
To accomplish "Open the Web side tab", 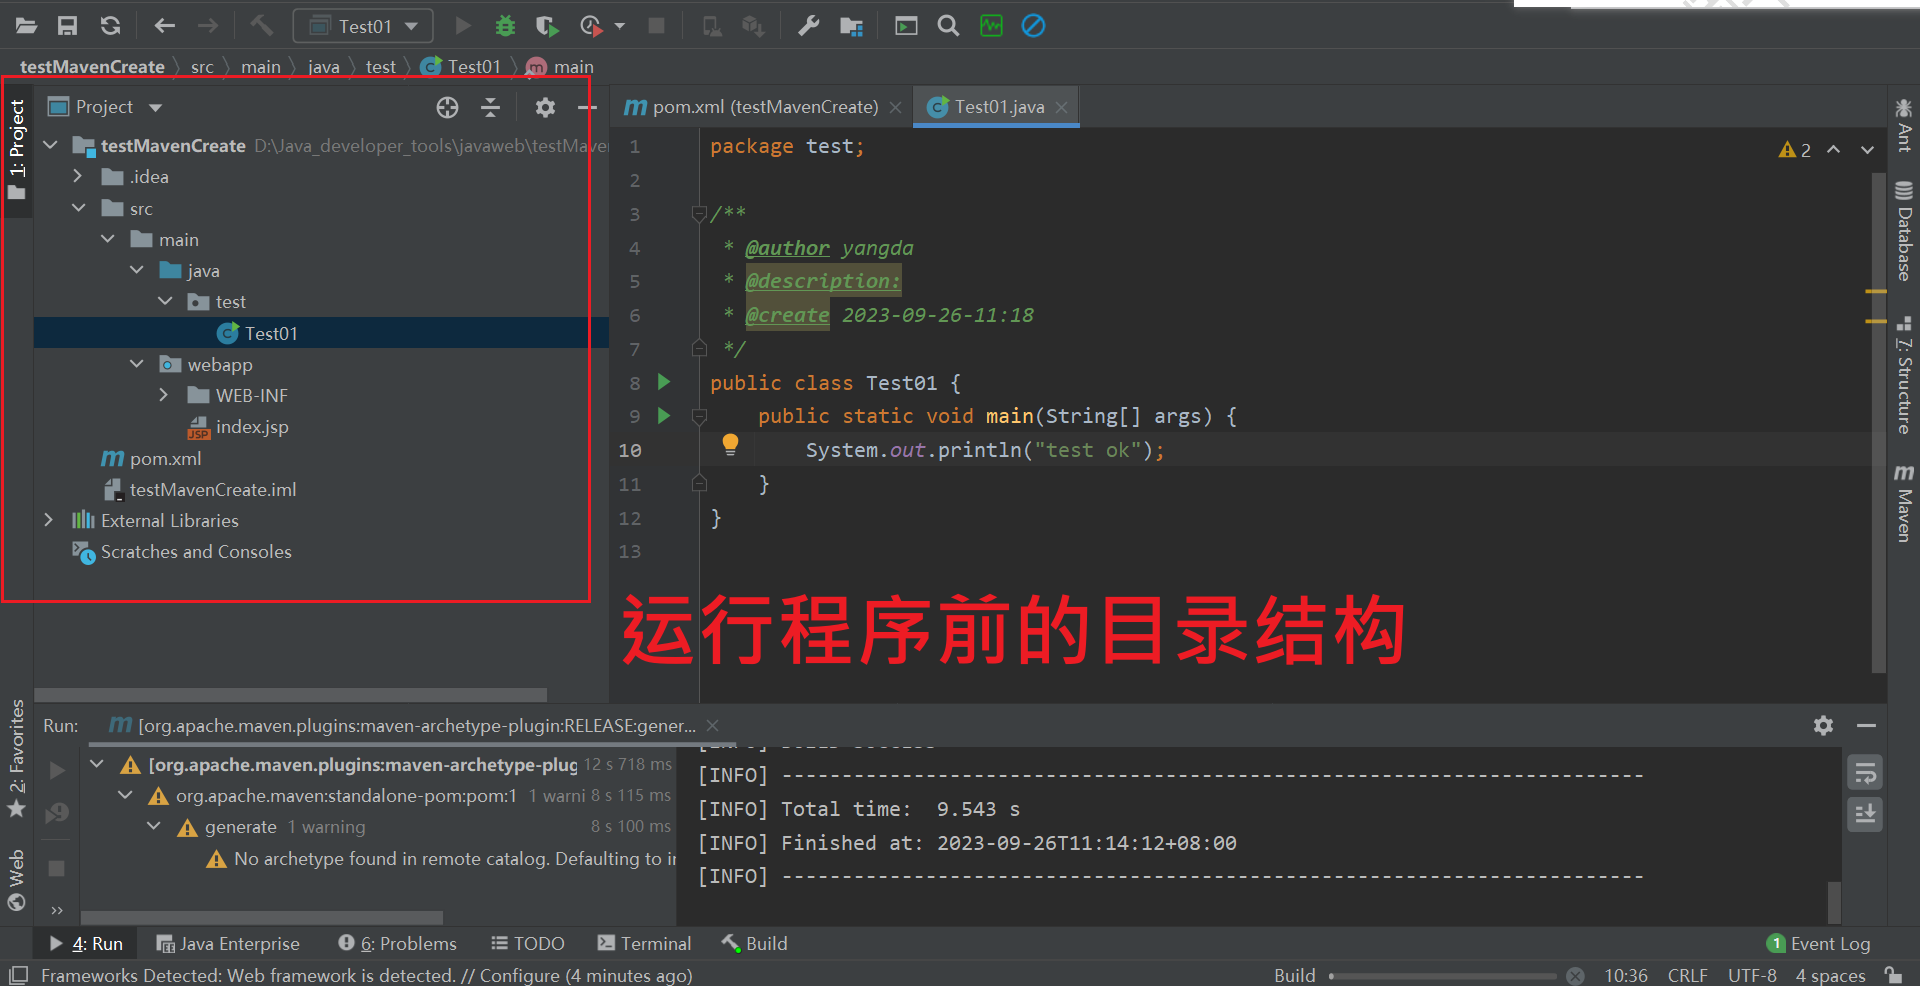I will pos(17,880).
